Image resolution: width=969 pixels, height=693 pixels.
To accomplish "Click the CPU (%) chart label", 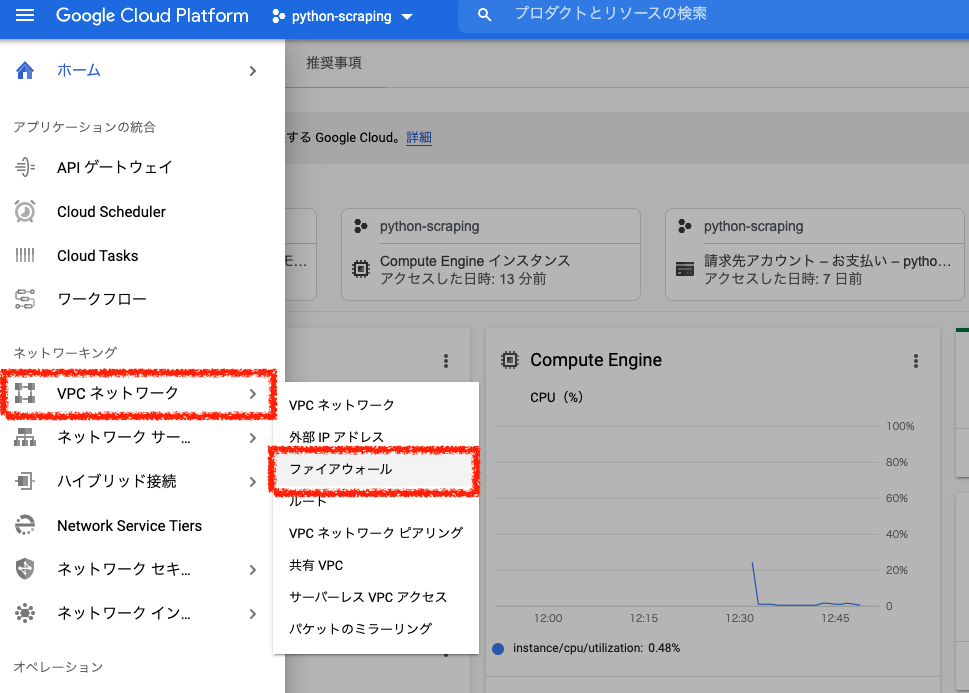I will 556,398.
